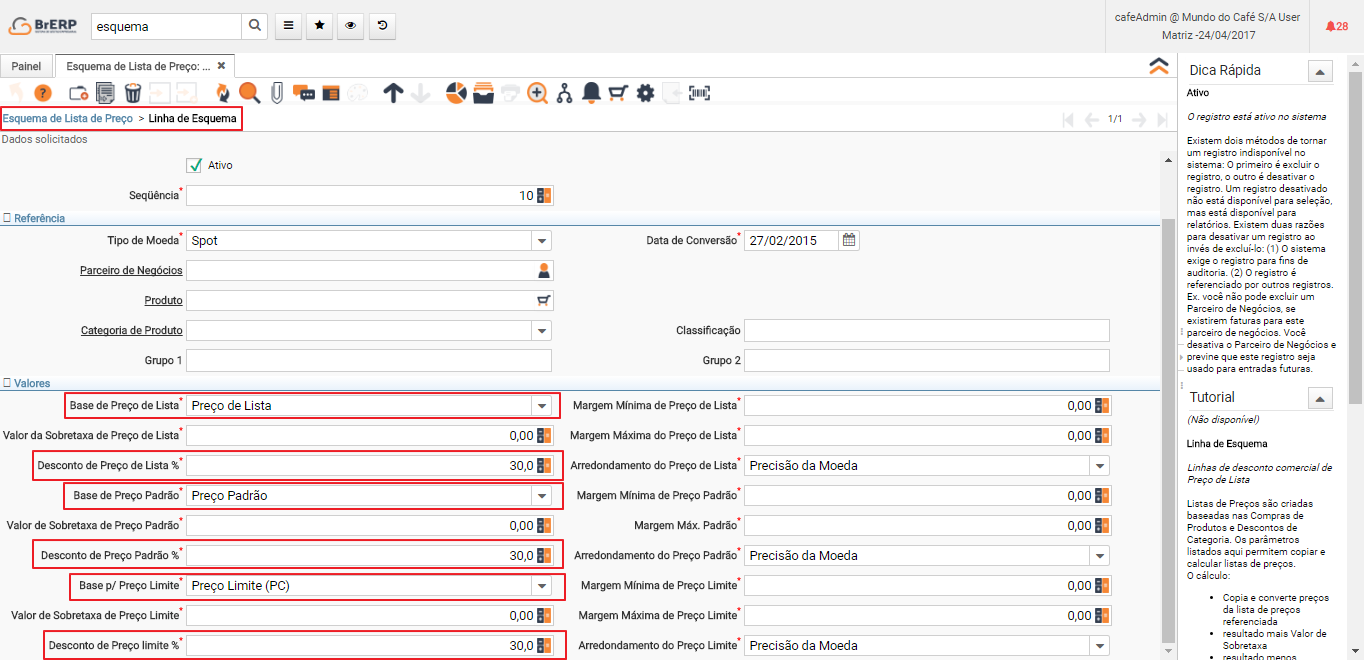Open the Data de Conversão calendar picker
Screen dimensions: 1364x660
coord(849,240)
